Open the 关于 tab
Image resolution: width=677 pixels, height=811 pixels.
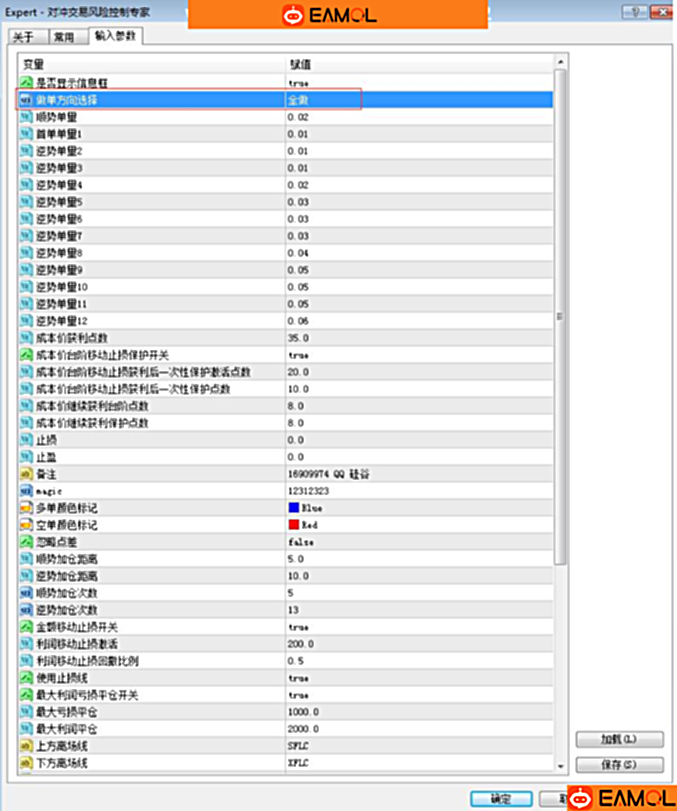pos(28,37)
